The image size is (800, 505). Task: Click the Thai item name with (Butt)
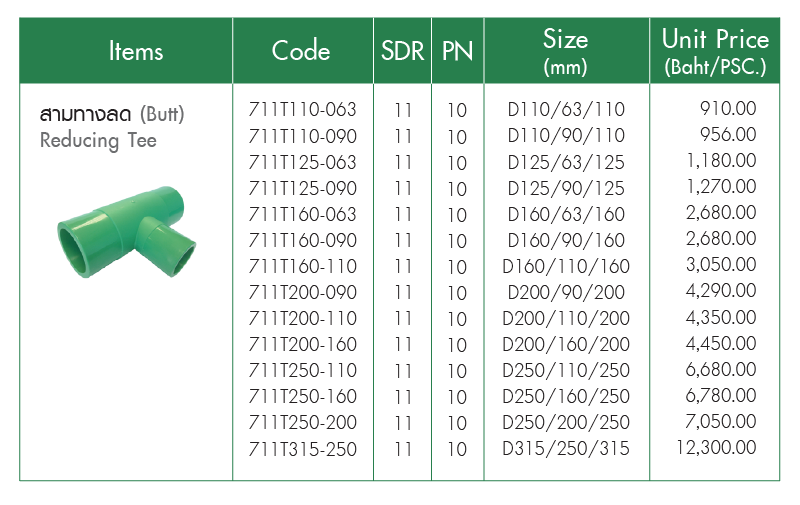(x=112, y=115)
